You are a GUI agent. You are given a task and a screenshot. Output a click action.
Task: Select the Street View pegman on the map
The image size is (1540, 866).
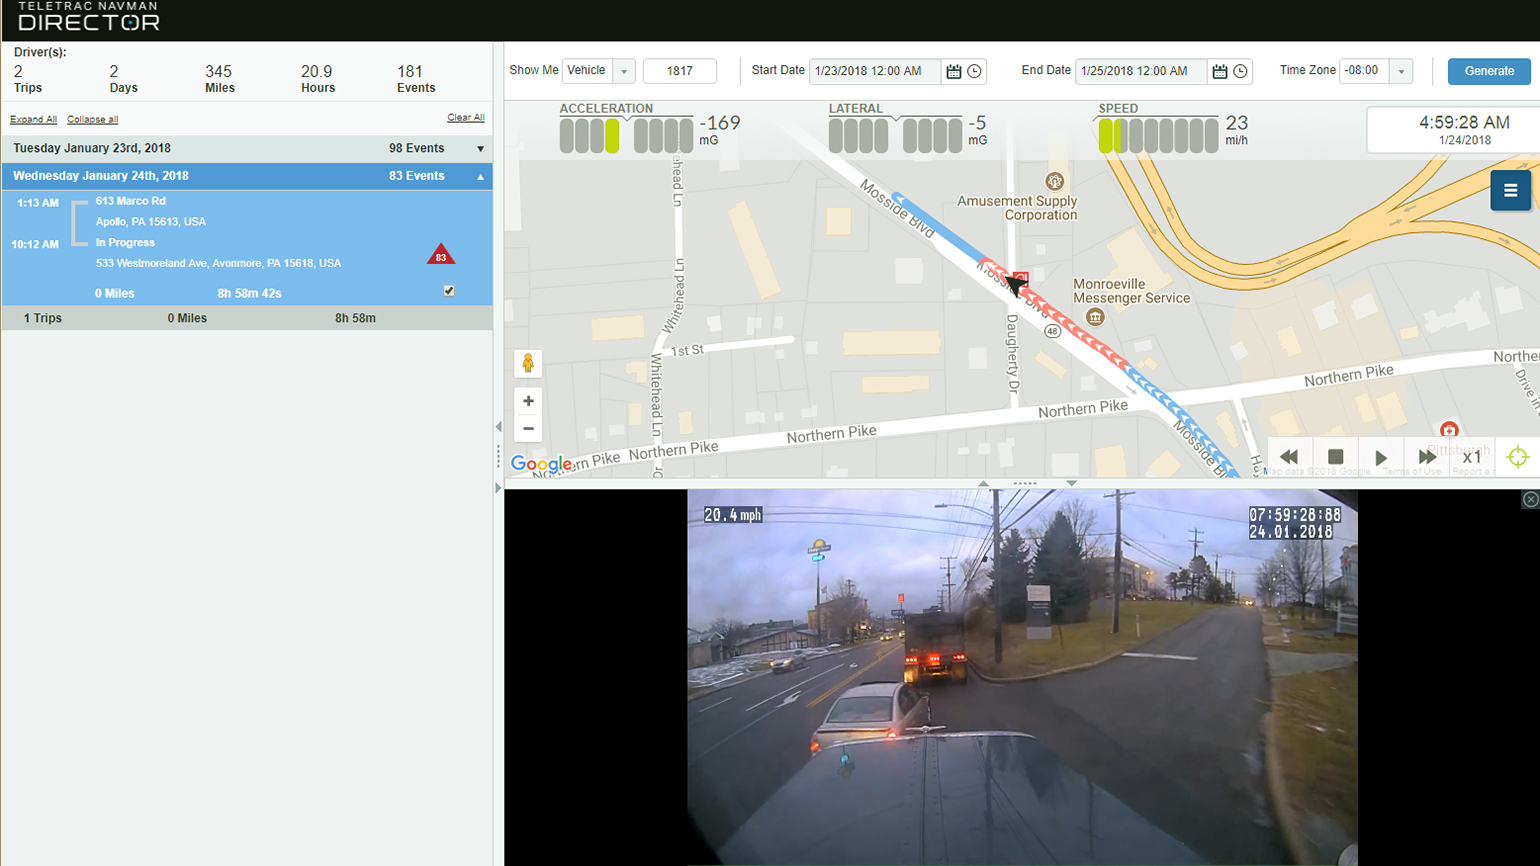(x=527, y=364)
